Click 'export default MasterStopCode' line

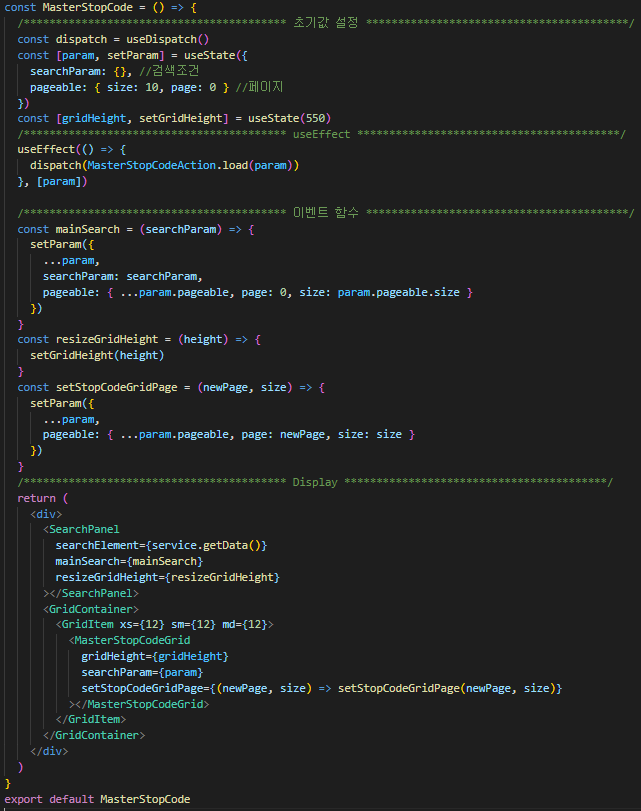pos(97,800)
